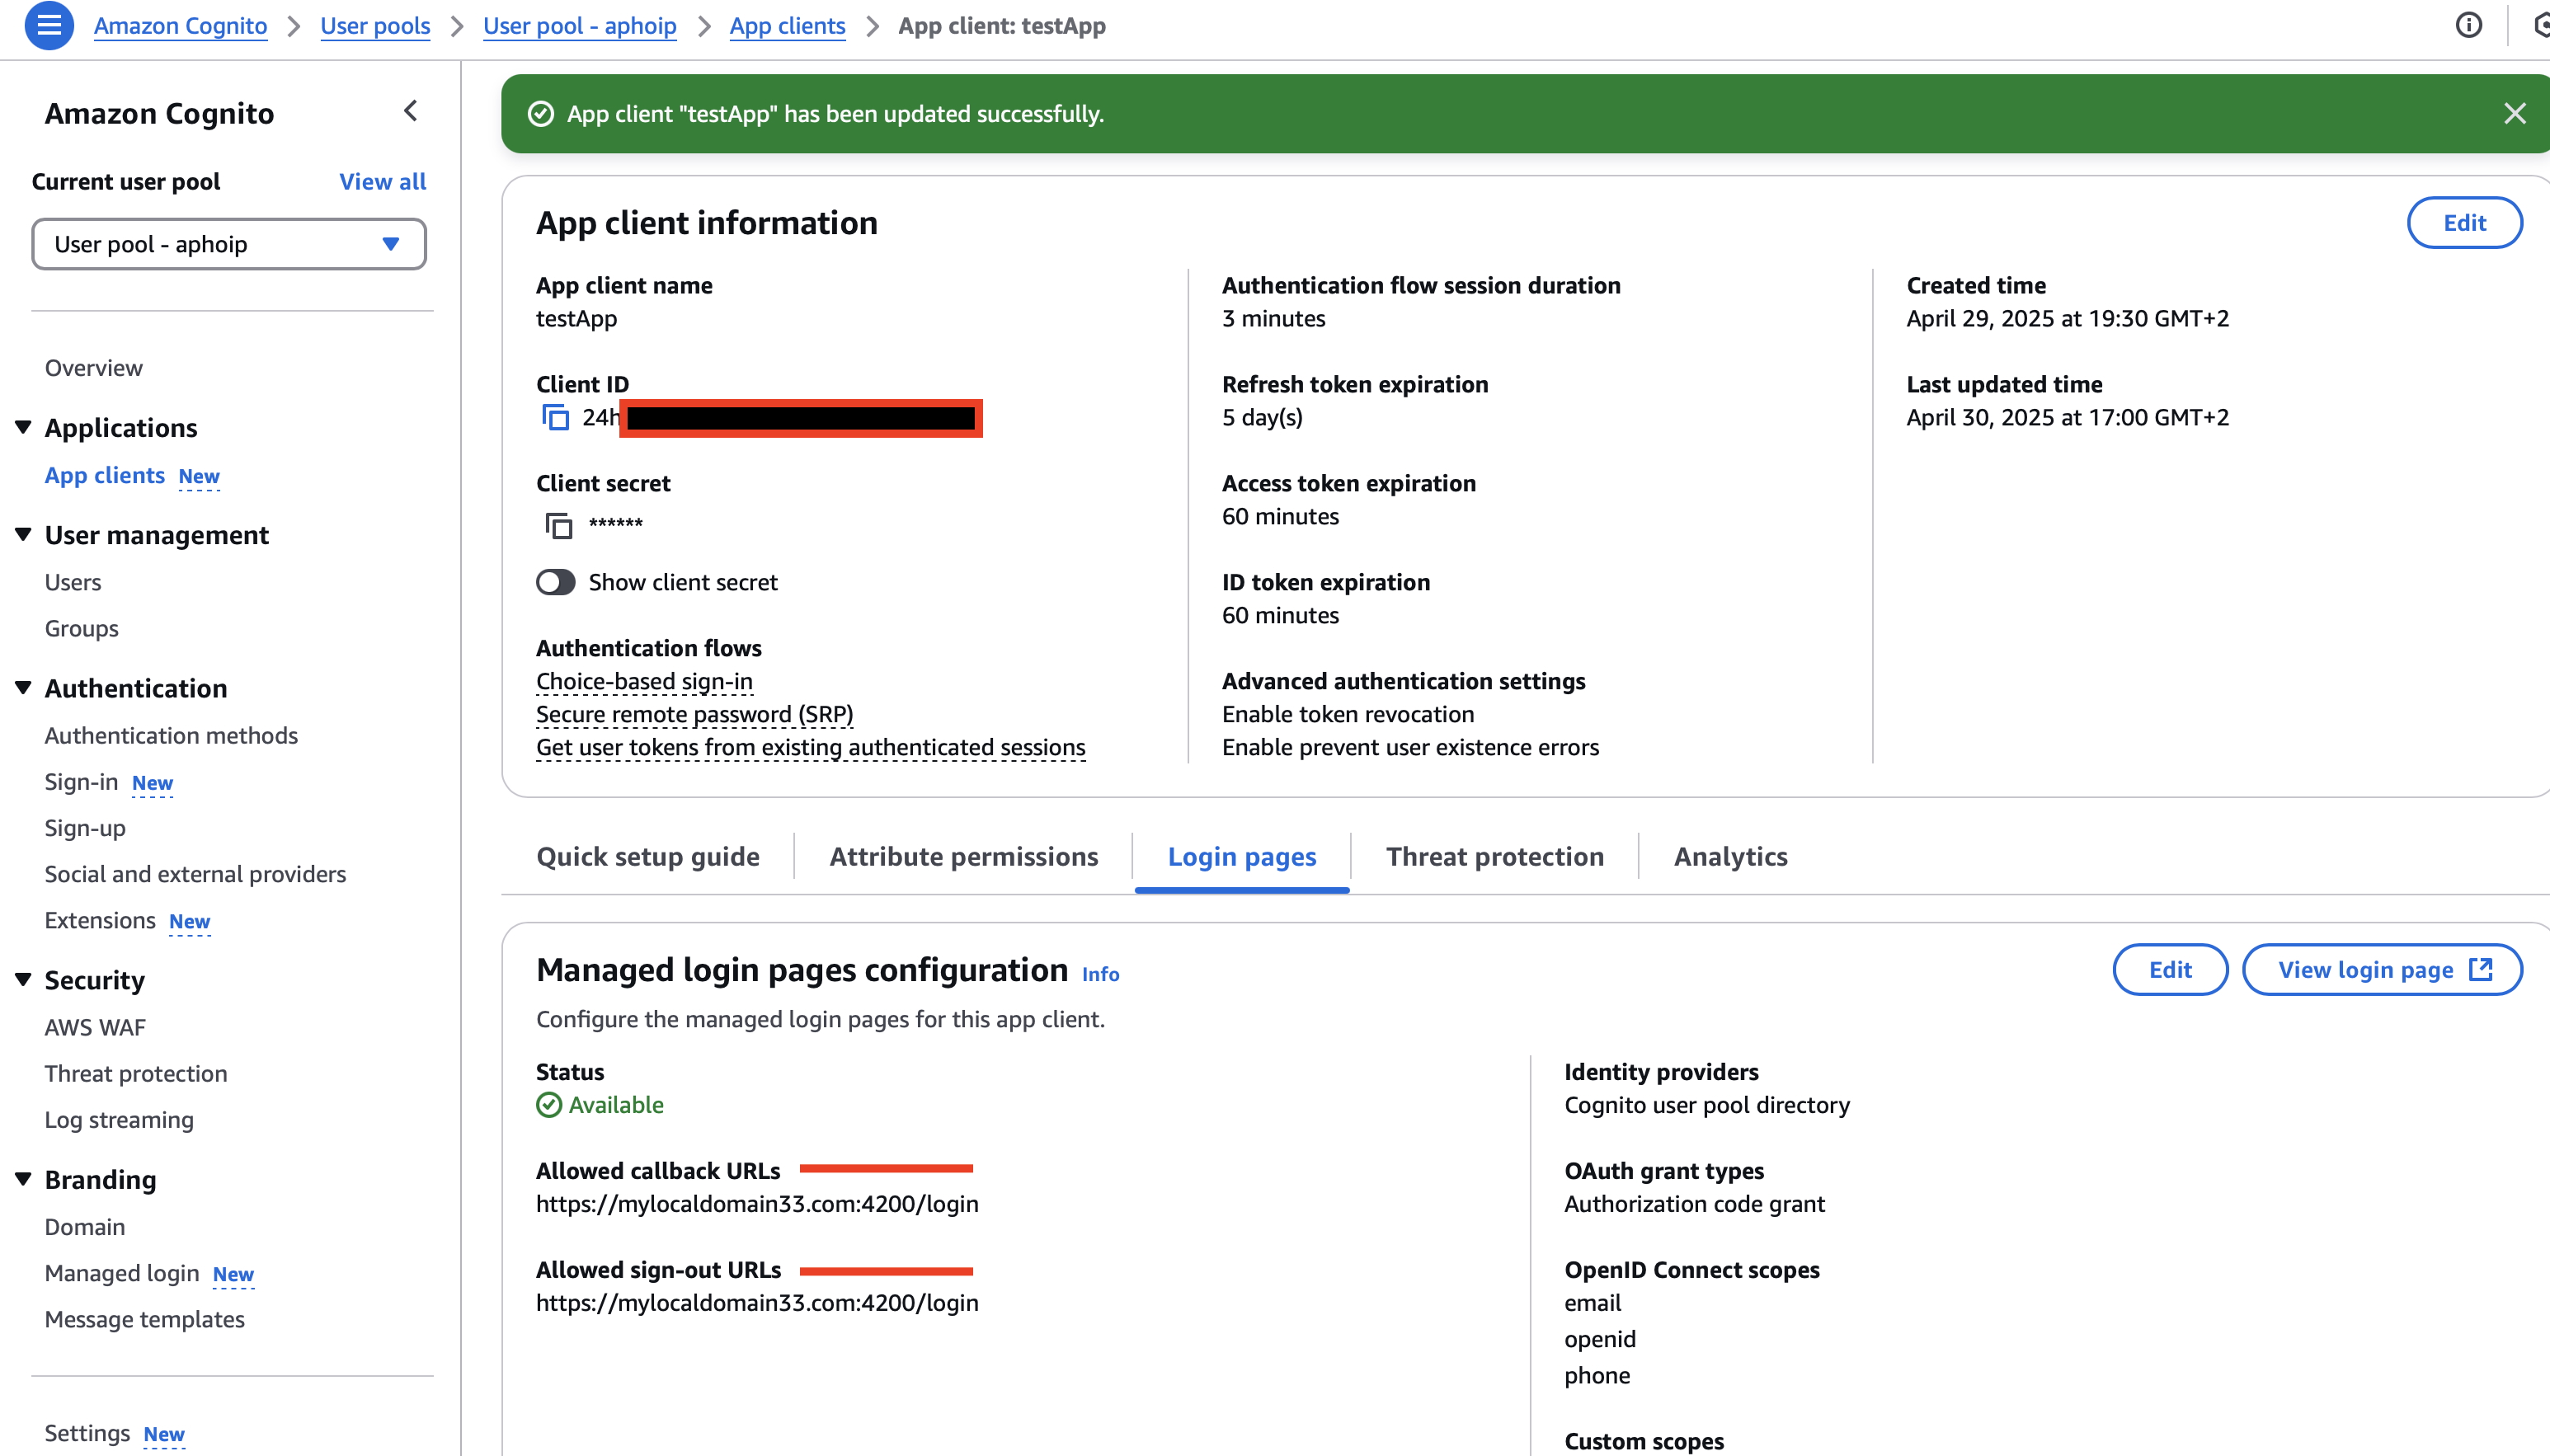
Task: Collapse the Security section
Action: coord(22,979)
